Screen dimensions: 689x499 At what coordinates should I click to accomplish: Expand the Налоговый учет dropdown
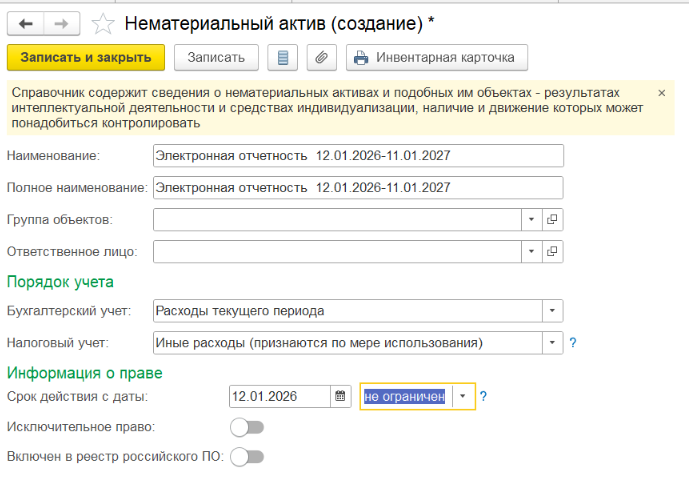coord(552,343)
